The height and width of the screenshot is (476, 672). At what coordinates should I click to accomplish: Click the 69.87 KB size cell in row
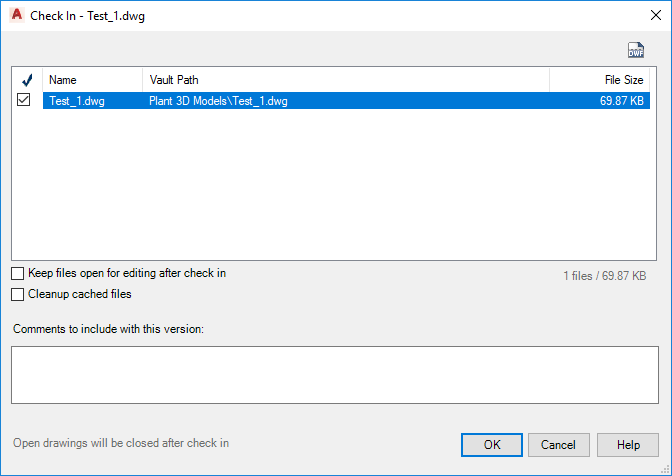622,101
